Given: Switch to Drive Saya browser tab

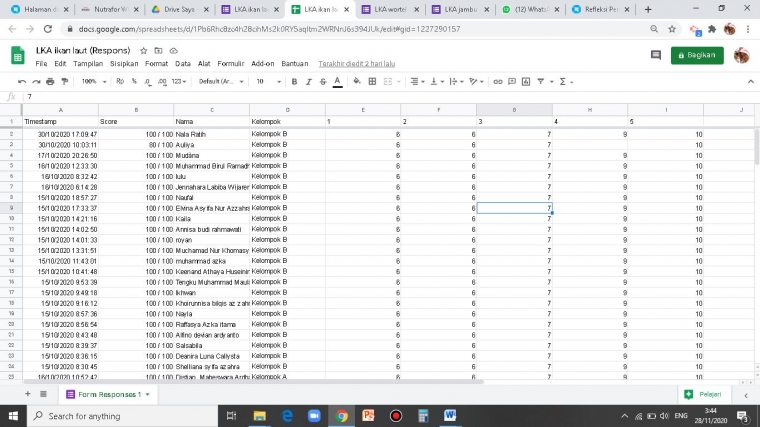Looking at the screenshot, I should pos(180,9).
